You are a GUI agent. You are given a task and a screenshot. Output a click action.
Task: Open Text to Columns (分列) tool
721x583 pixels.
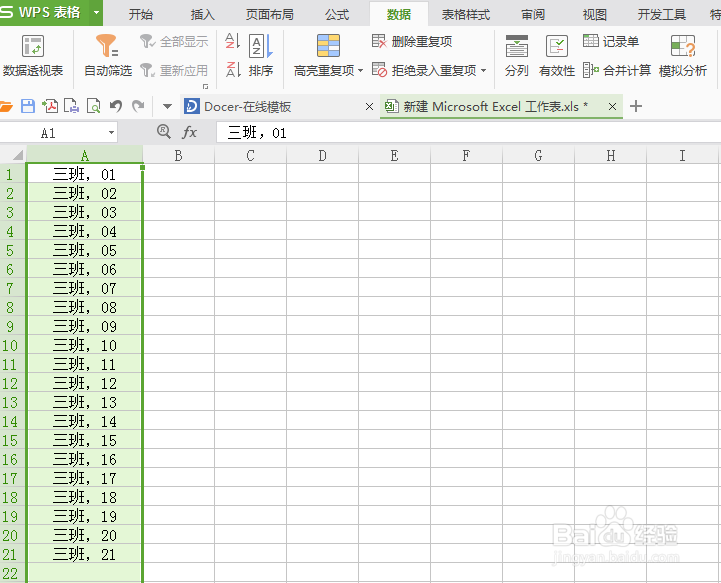point(516,55)
